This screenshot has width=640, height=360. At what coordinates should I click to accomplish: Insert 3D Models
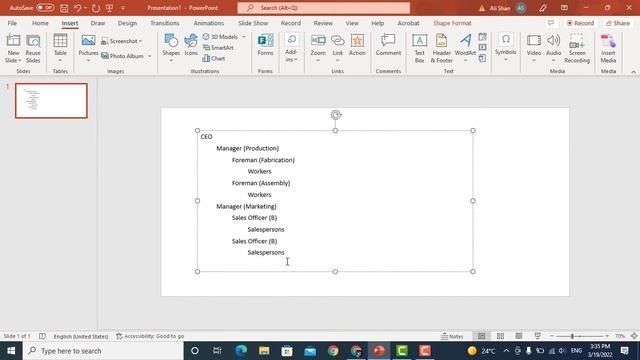tap(220, 37)
